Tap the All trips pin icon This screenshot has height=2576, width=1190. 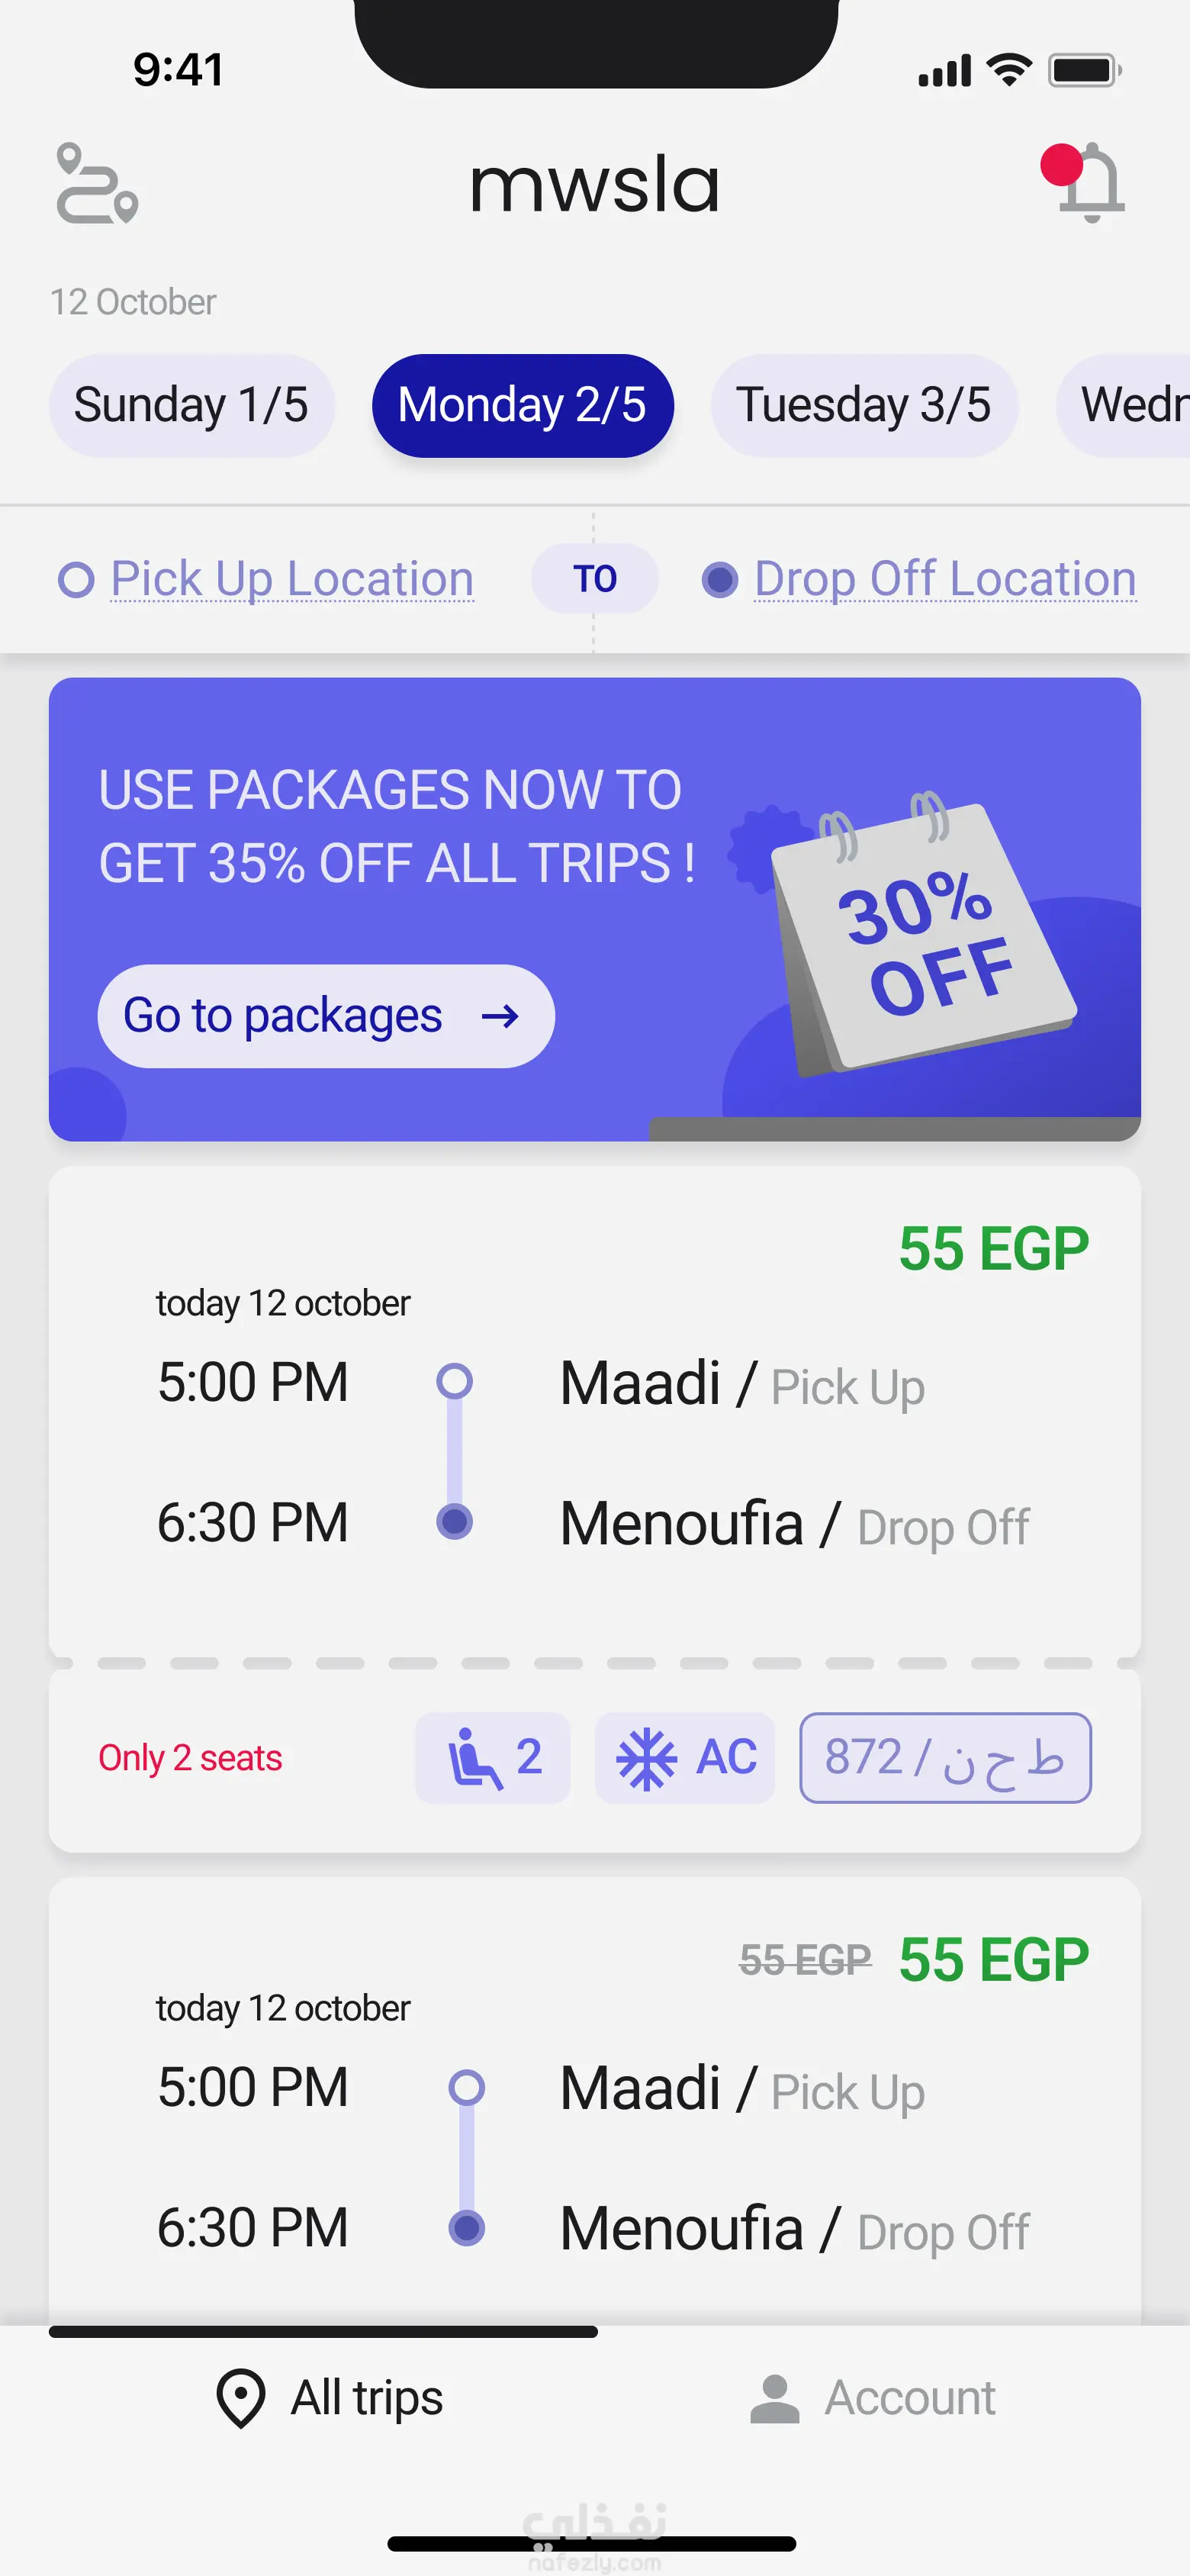[241, 2398]
